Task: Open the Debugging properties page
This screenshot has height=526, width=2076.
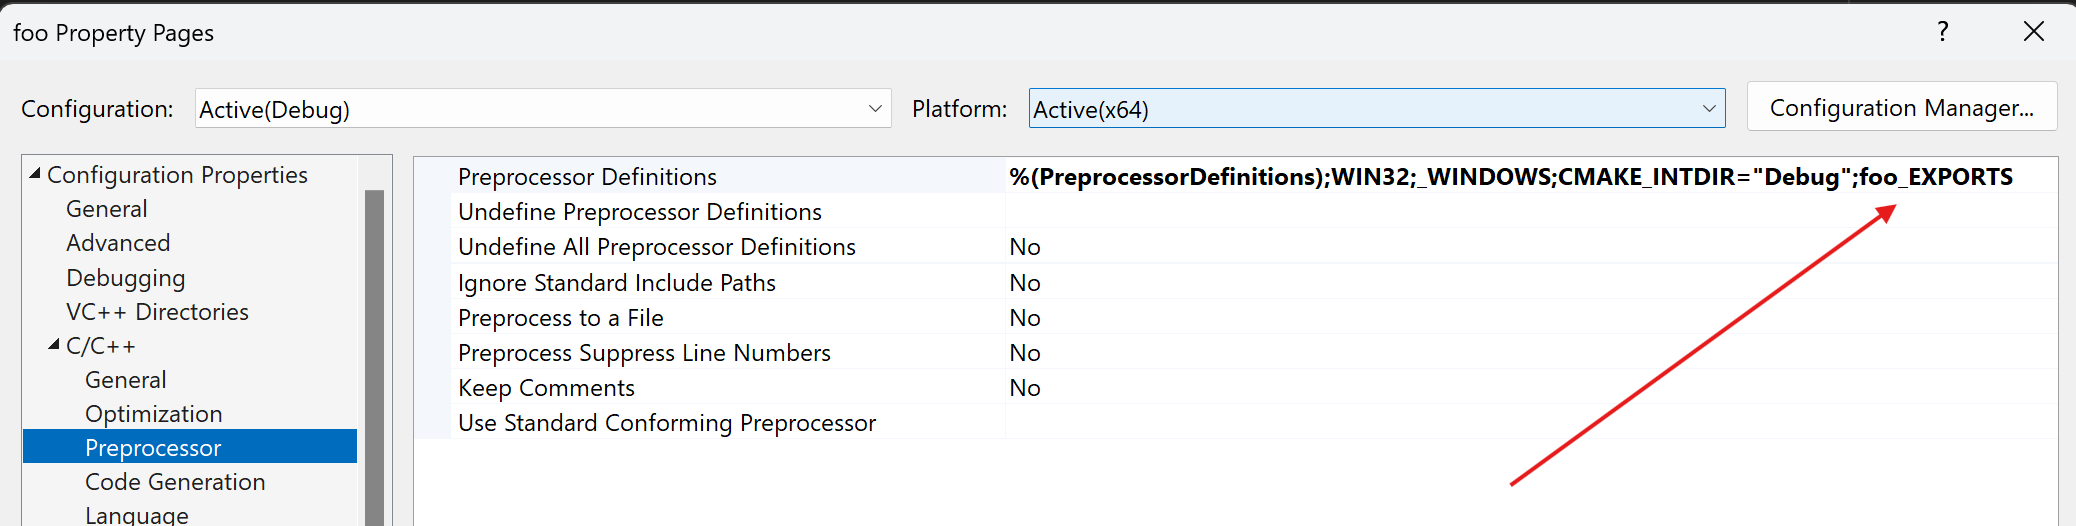Action: [x=126, y=278]
